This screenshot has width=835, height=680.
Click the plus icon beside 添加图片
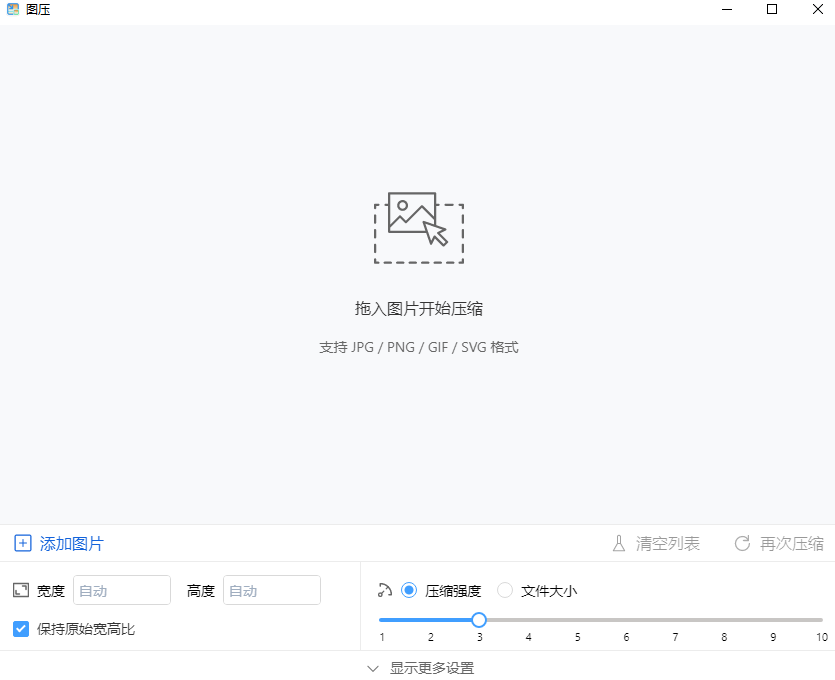coord(21,543)
